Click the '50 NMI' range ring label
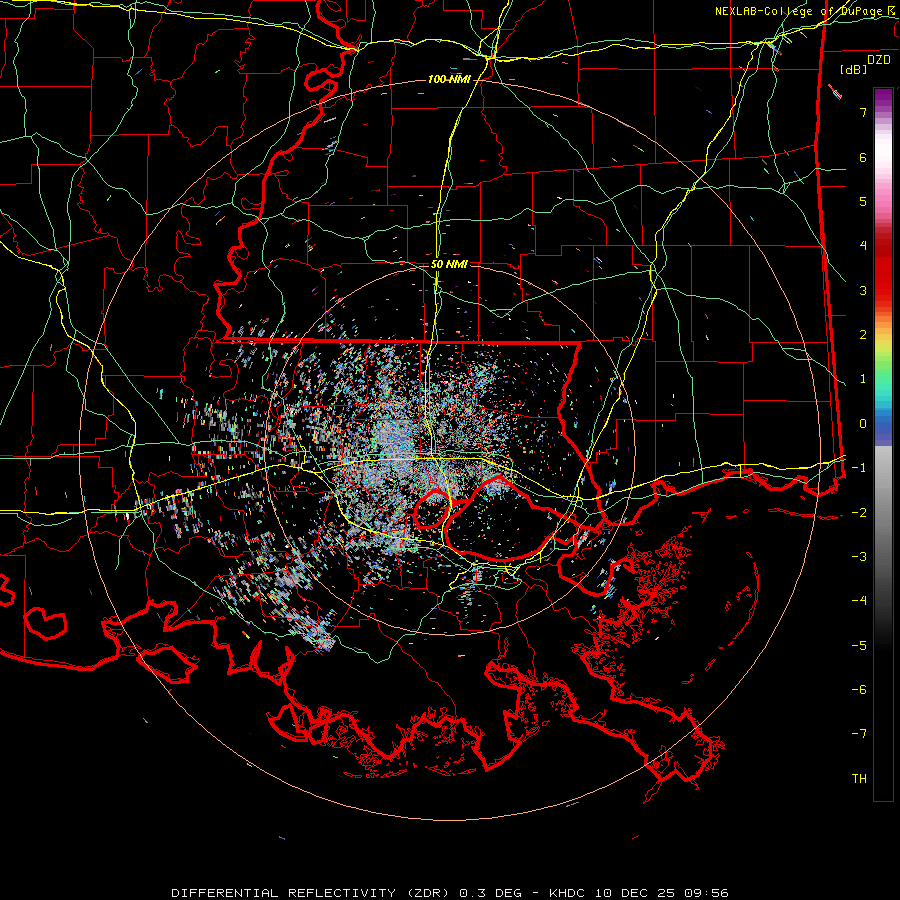The height and width of the screenshot is (900, 900). pyautogui.click(x=449, y=264)
